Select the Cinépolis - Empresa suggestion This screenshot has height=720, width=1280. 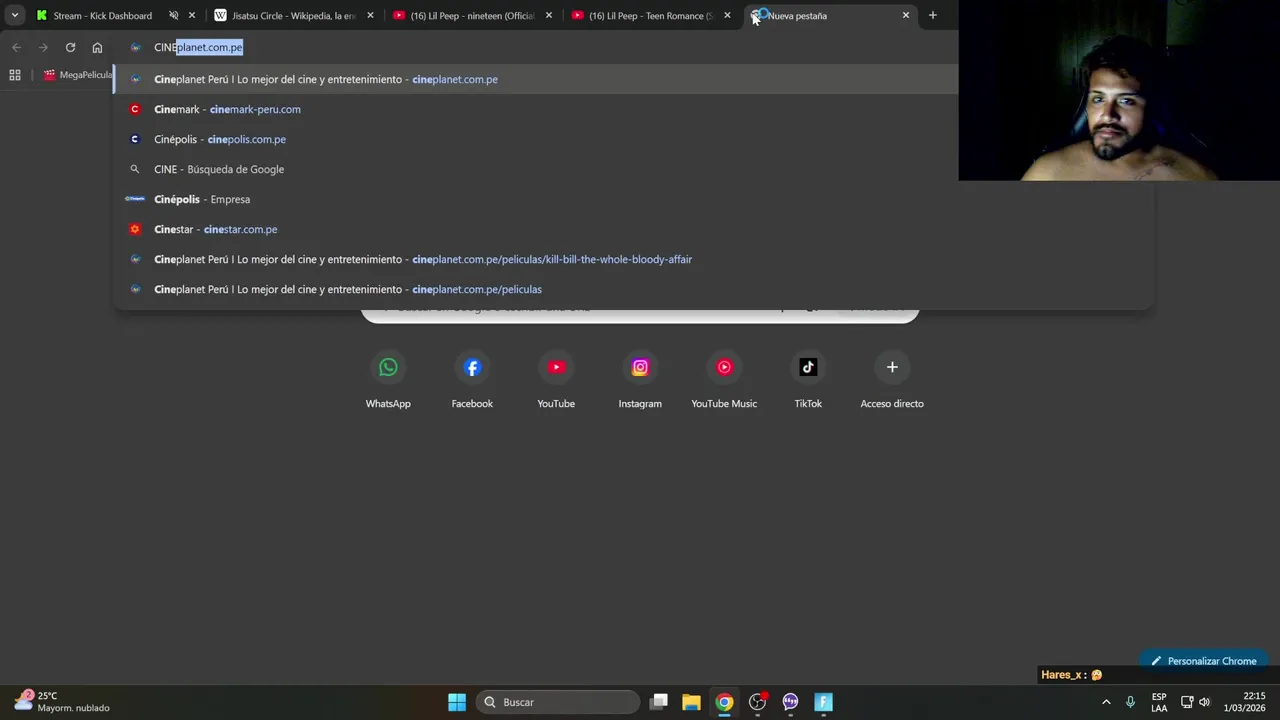[x=634, y=199]
